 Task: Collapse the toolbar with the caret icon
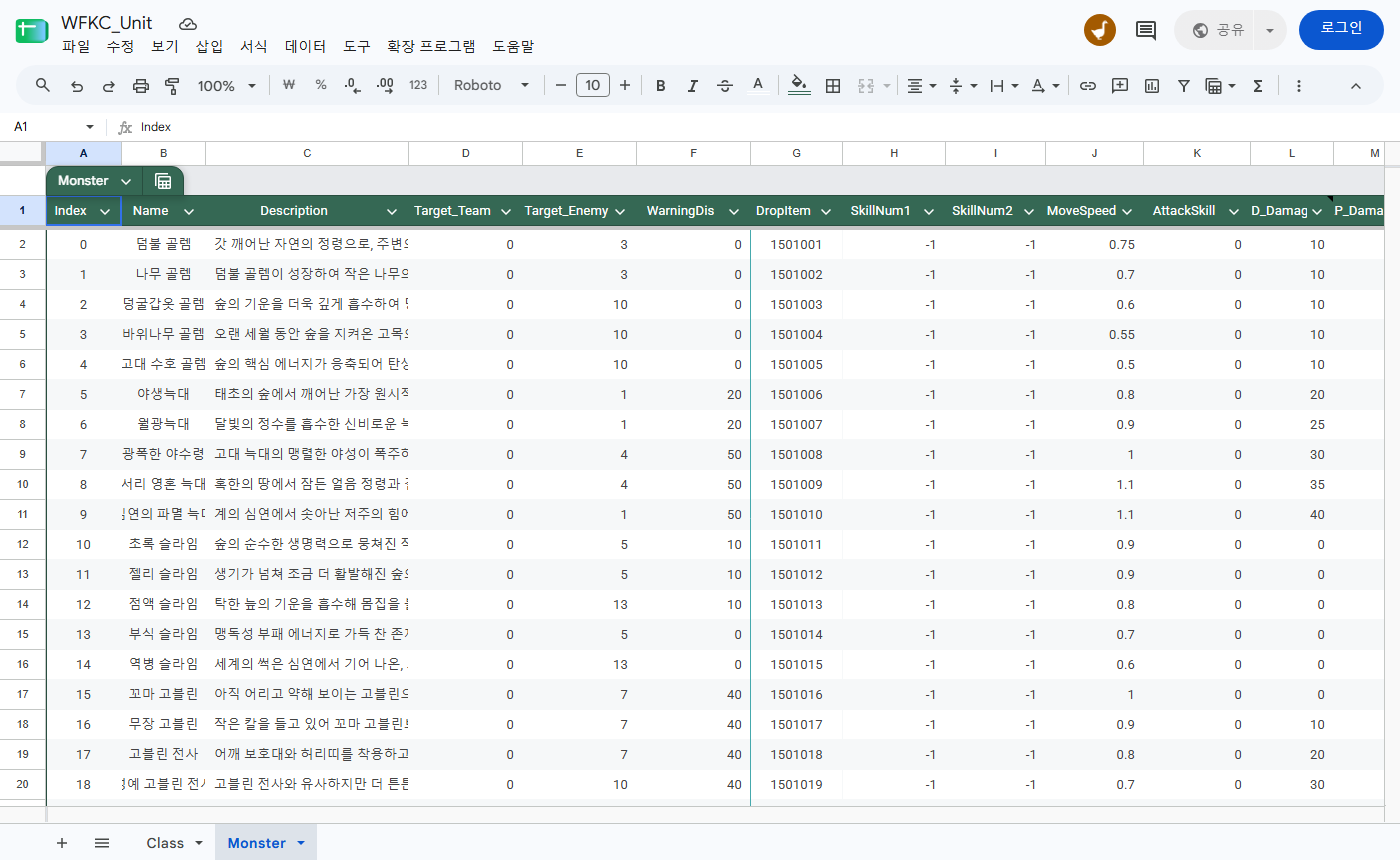point(1356,86)
